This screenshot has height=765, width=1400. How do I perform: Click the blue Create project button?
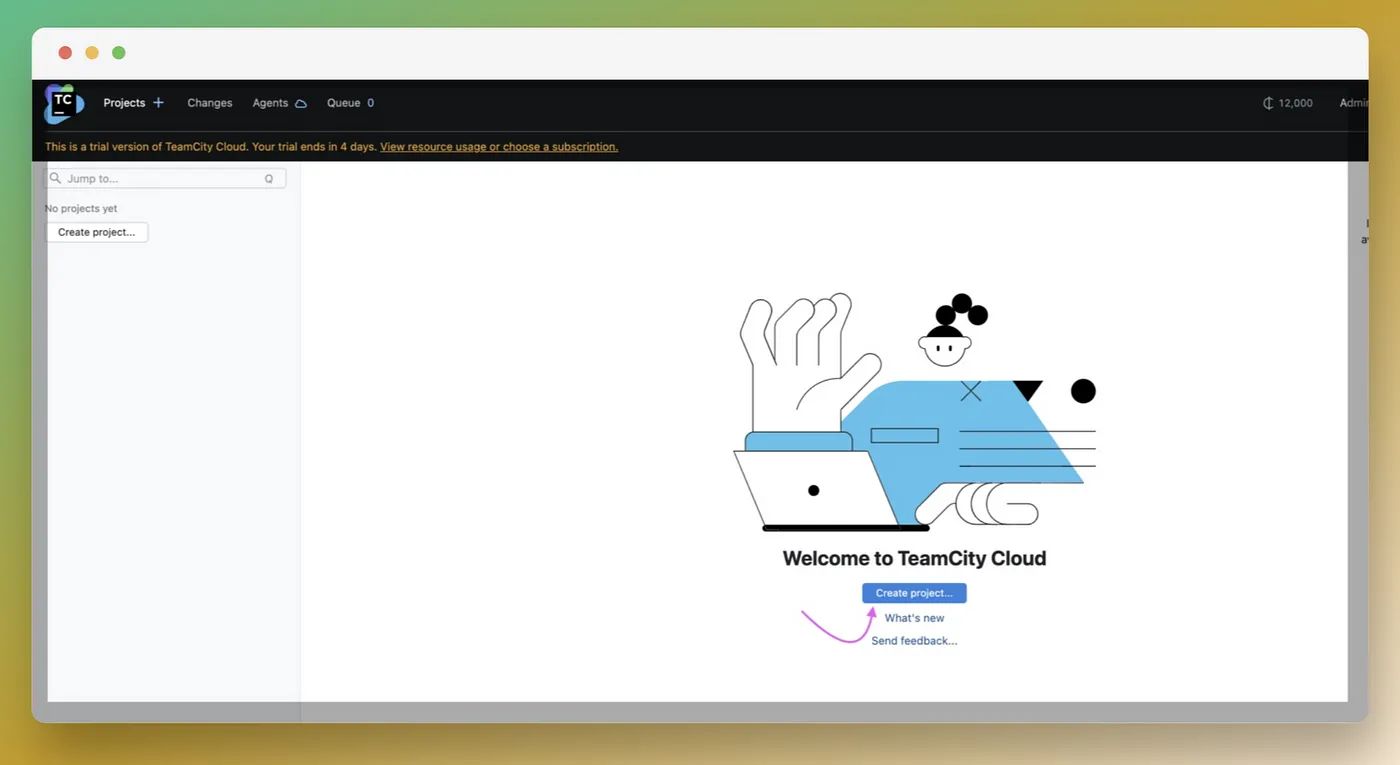(914, 593)
